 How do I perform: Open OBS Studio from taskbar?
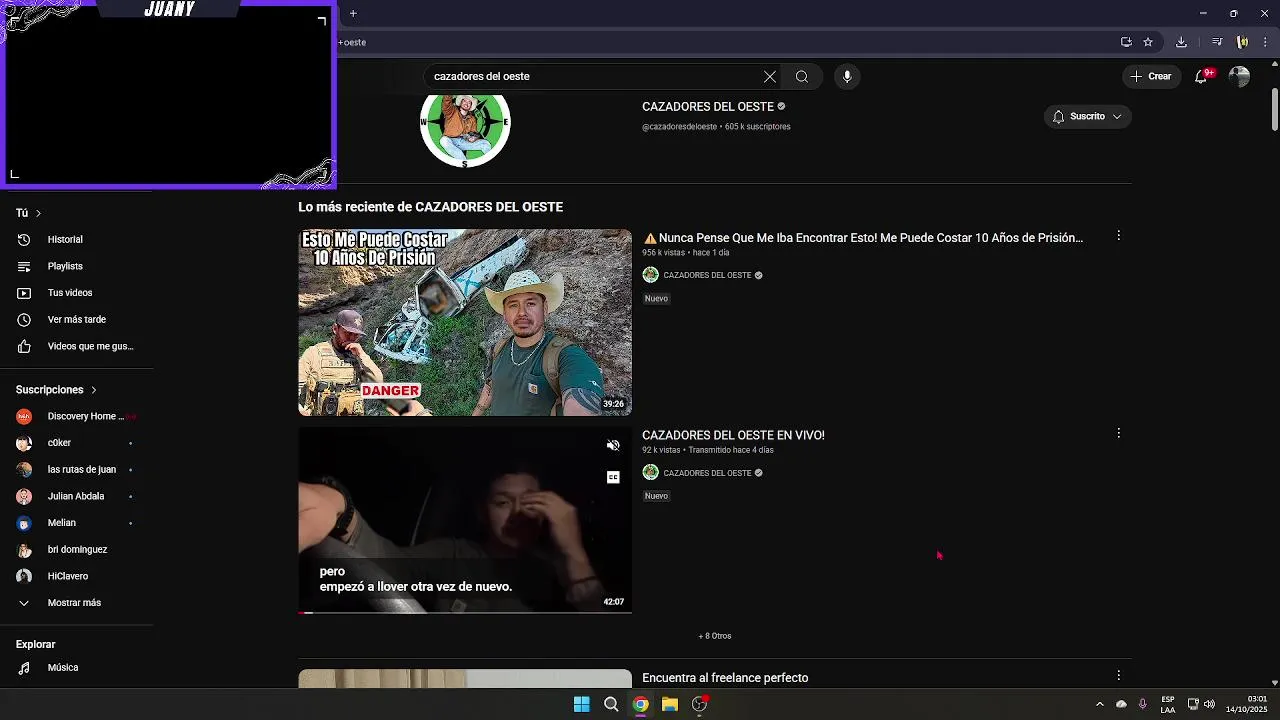700,704
